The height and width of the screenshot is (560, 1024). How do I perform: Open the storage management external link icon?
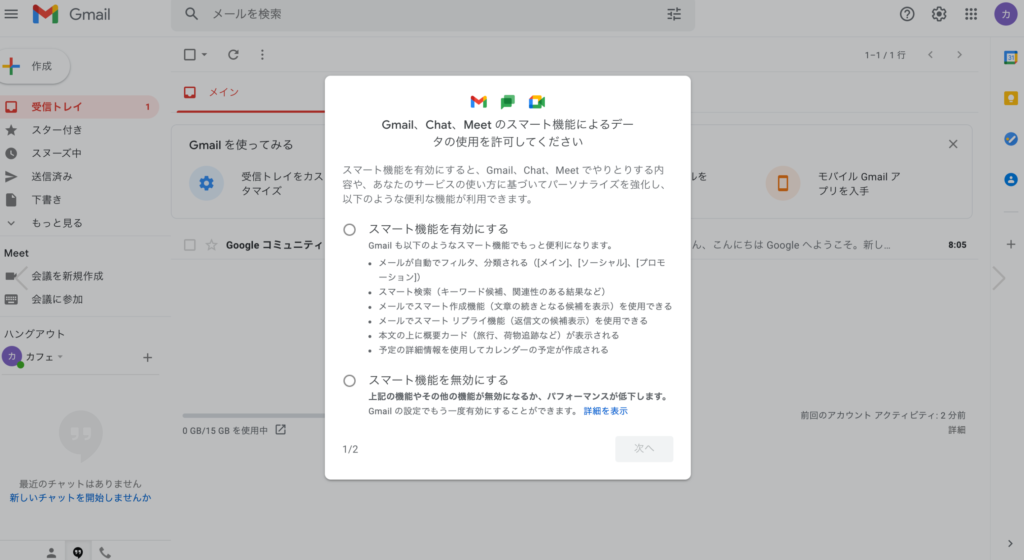[x=281, y=430]
